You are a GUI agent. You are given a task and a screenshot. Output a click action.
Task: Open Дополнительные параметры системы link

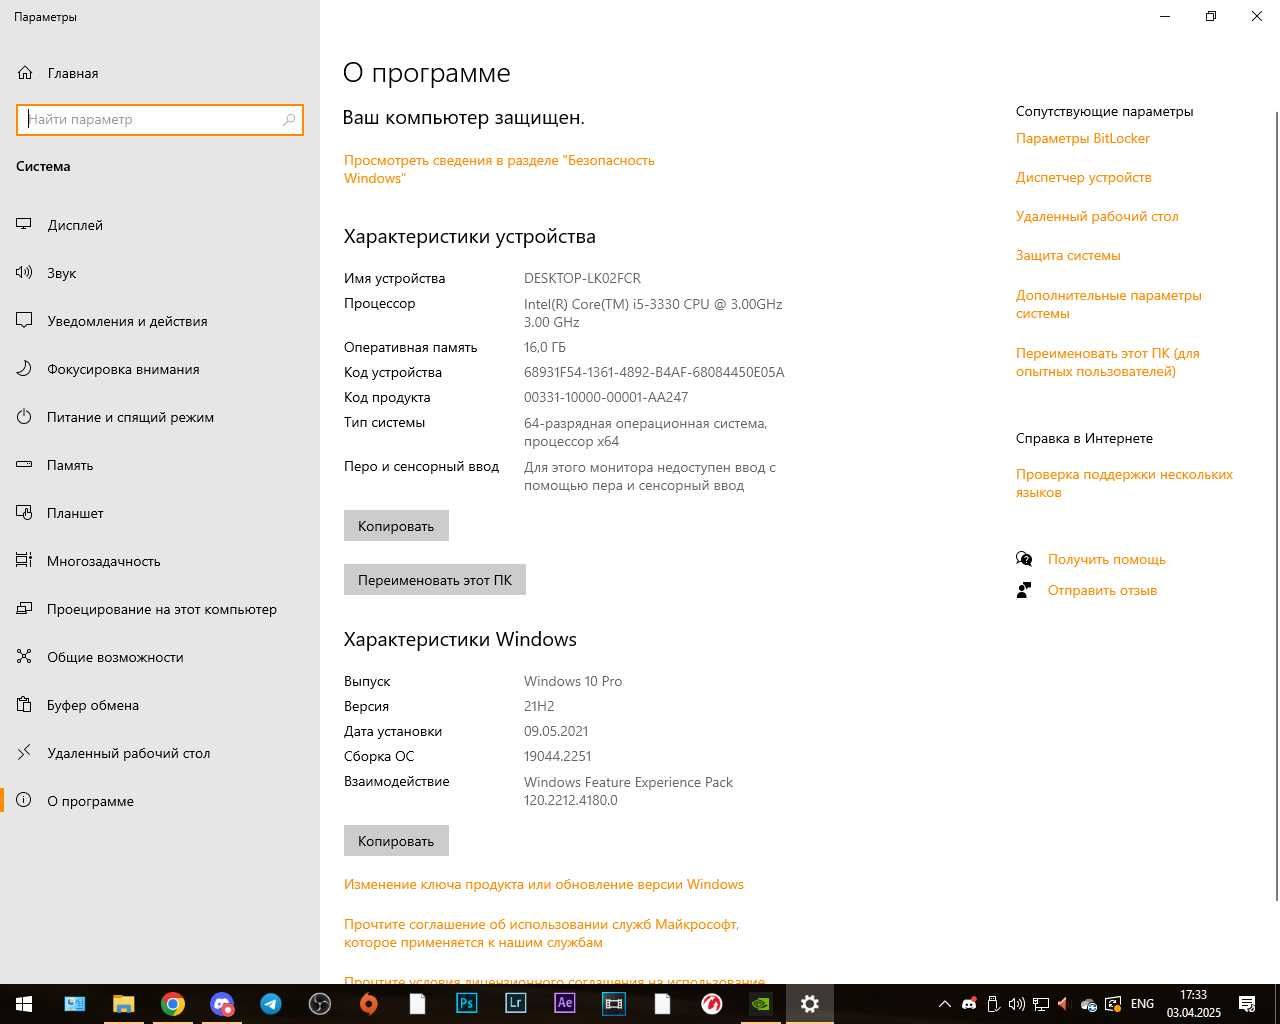click(x=1109, y=304)
